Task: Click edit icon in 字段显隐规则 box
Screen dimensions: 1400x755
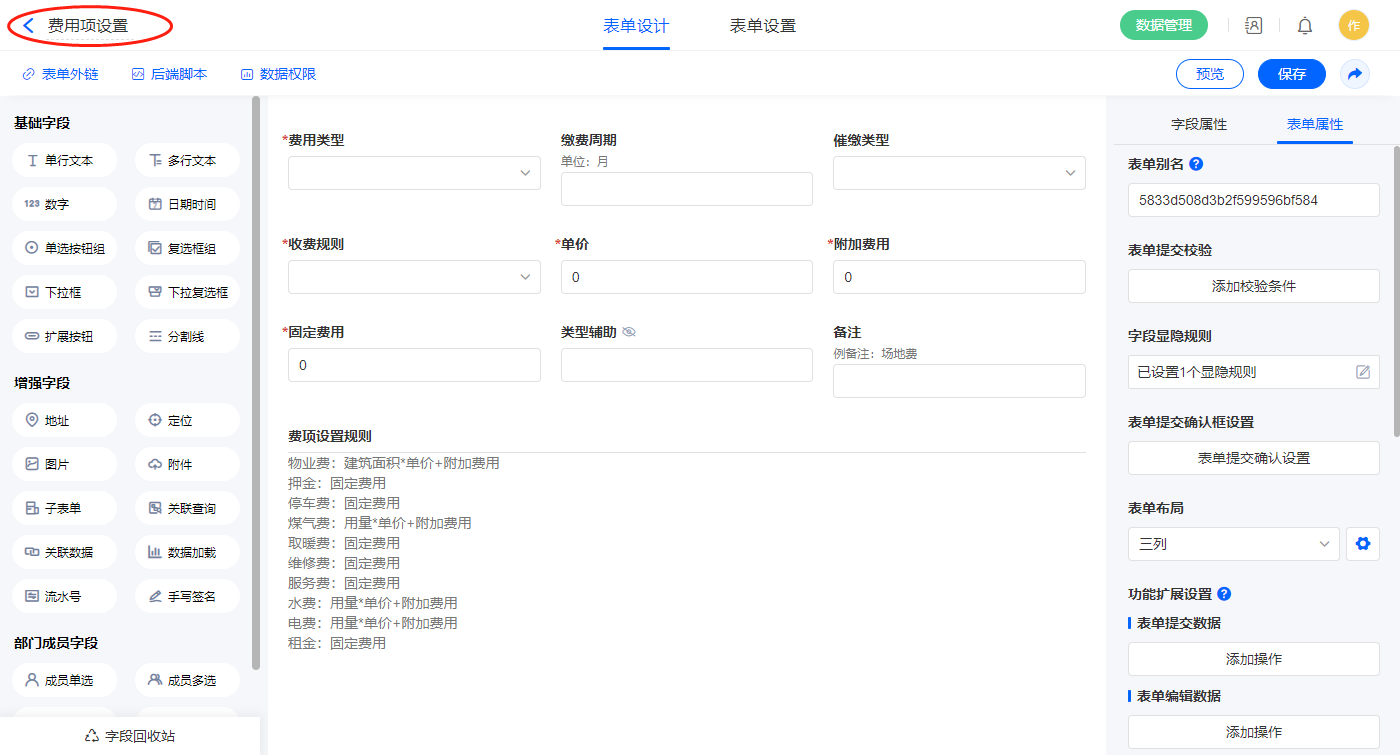Action: point(1362,372)
